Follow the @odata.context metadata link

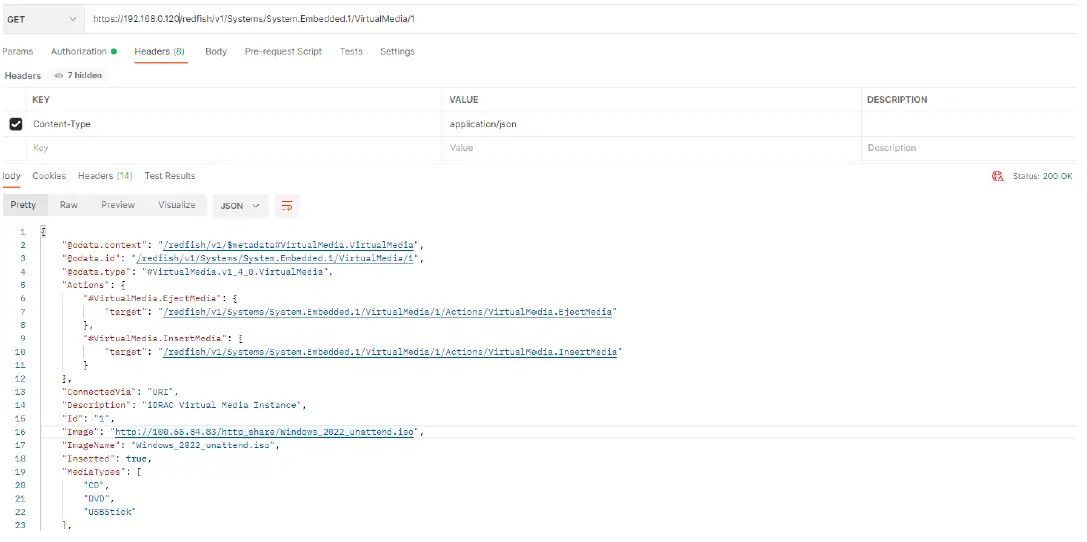pos(289,245)
